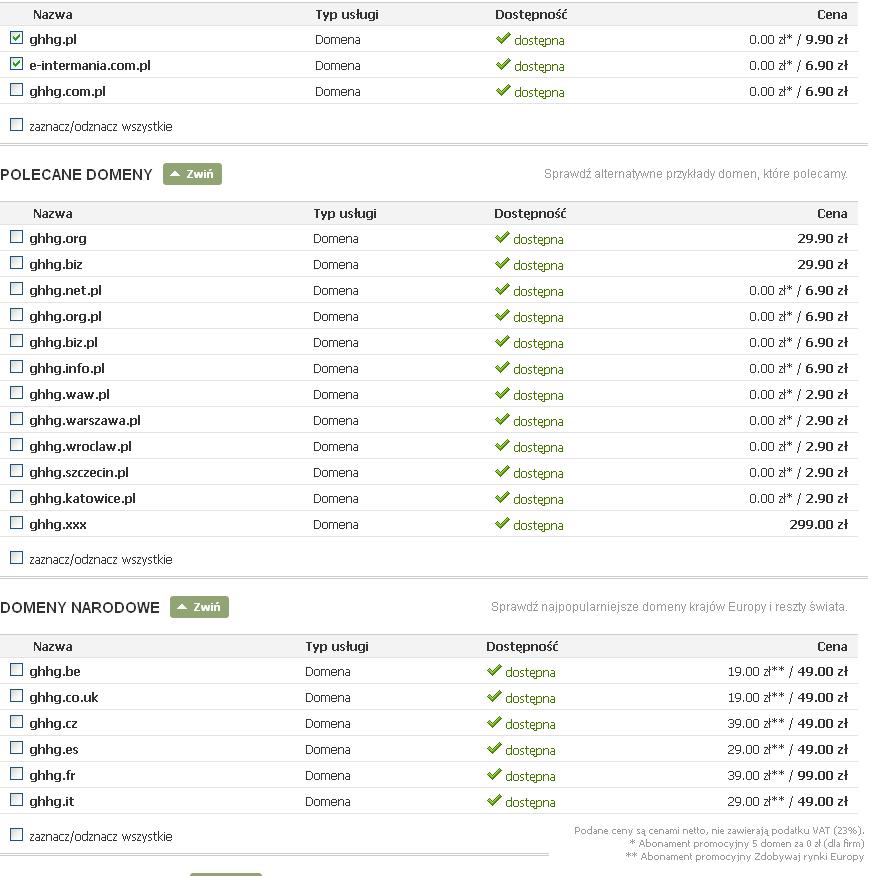Click the VAT note about netto prices

[719, 830]
